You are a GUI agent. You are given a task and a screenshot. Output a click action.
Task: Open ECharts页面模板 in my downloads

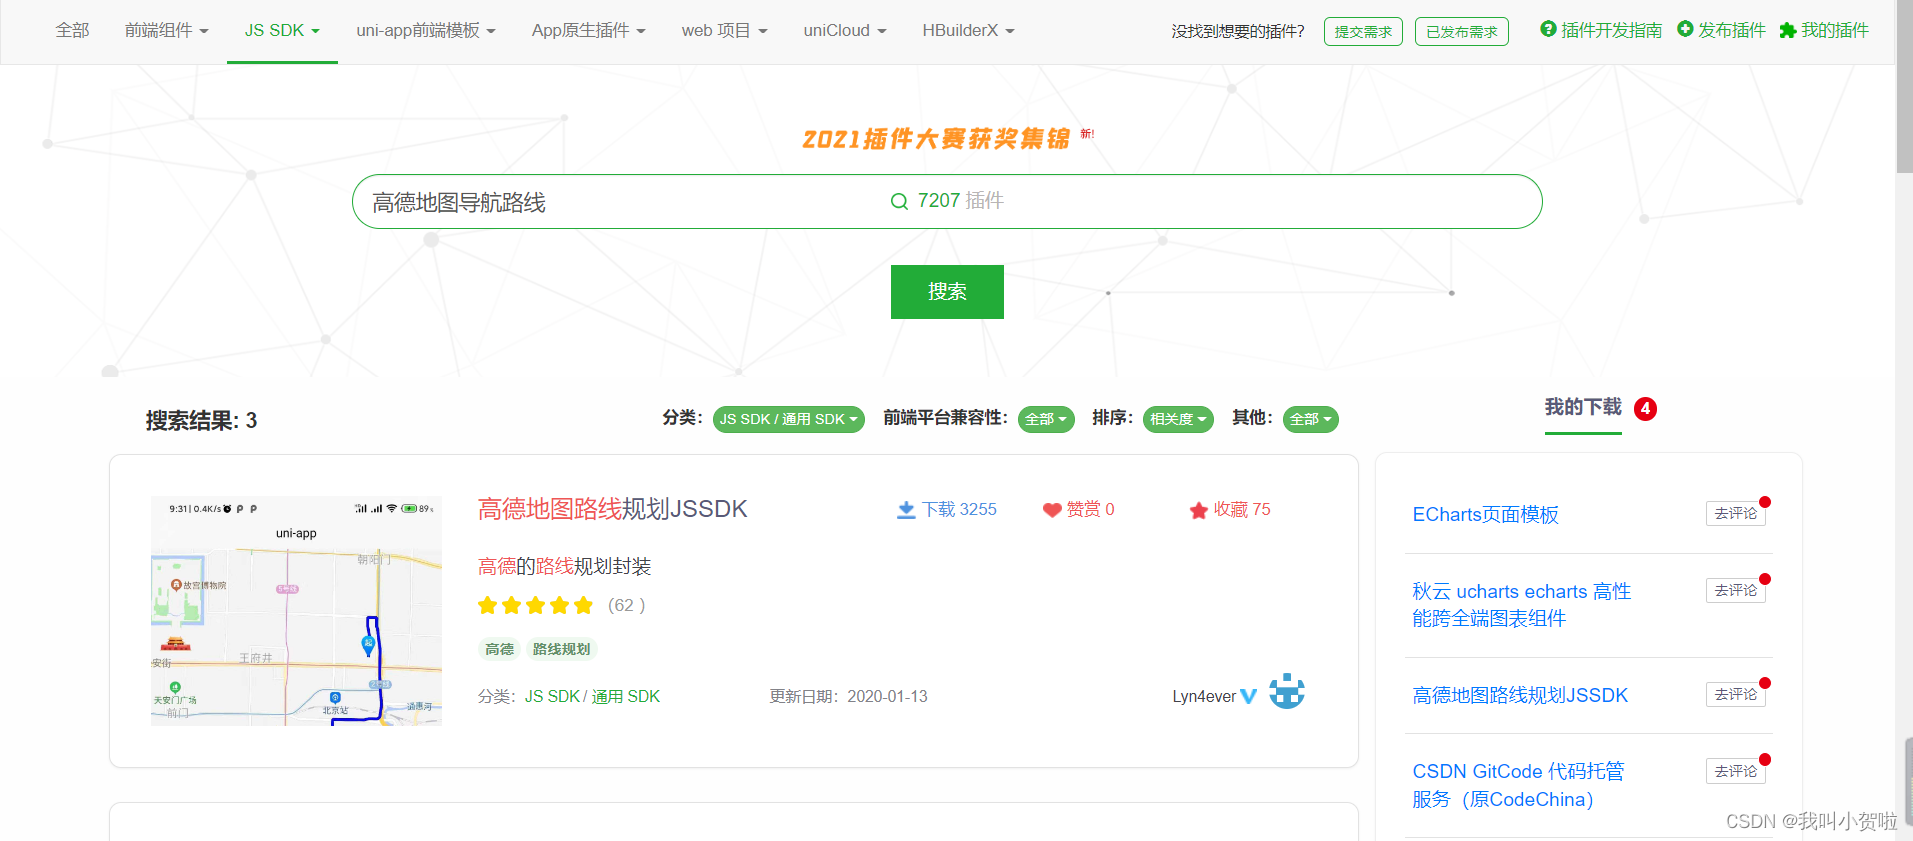click(x=1485, y=514)
